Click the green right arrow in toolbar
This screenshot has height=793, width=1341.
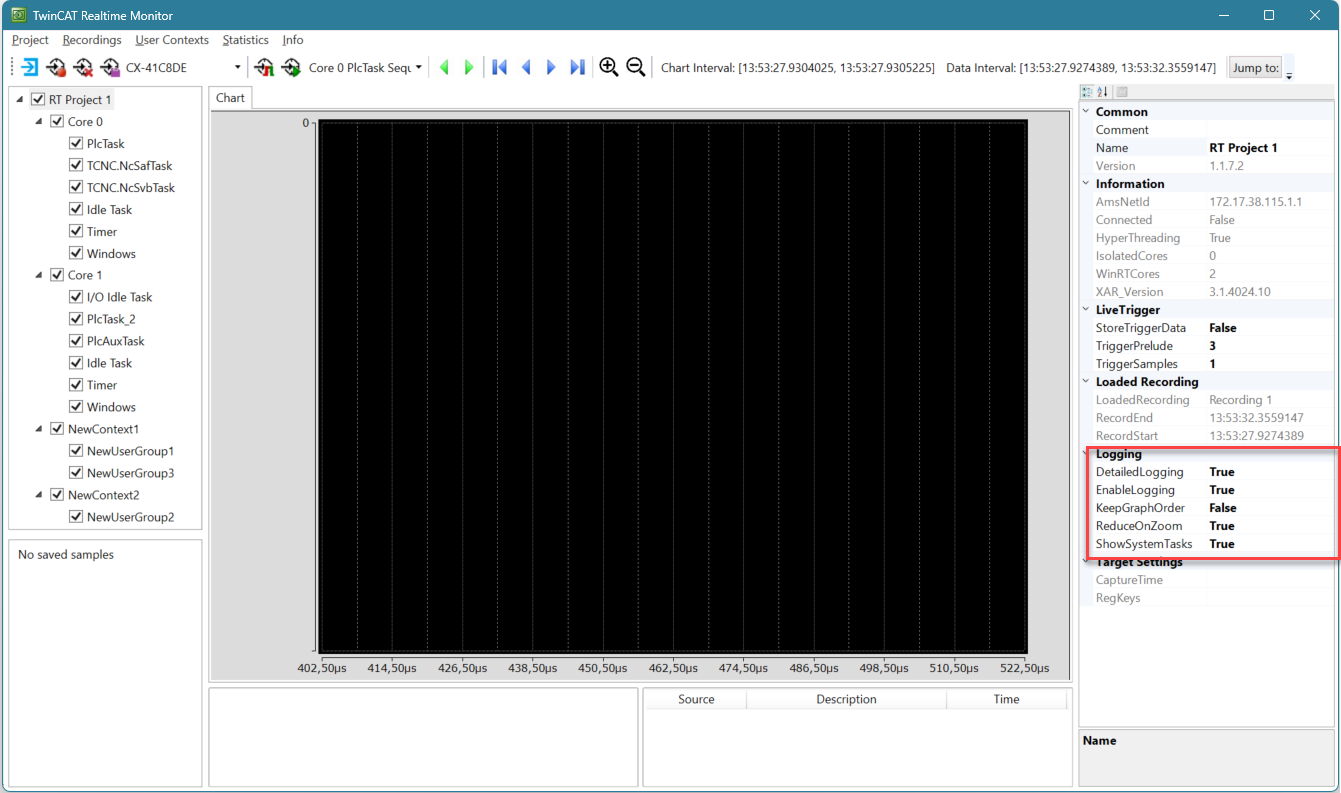tap(469, 68)
